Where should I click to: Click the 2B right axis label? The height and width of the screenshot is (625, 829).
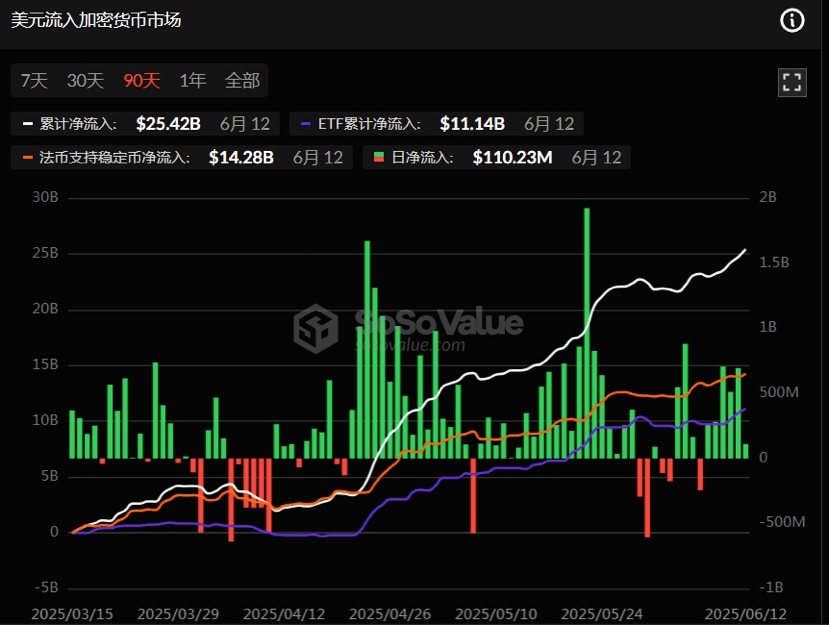point(768,197)
